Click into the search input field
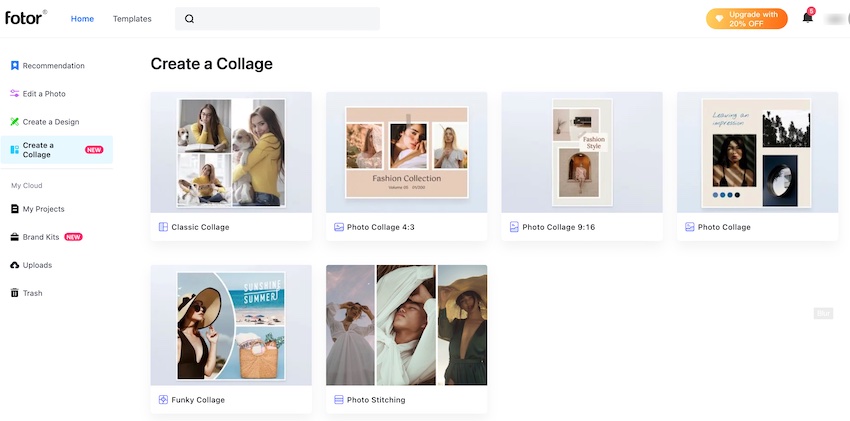This screenshot has width=850, height=421. pyautogui.click(x=277, y=18)
